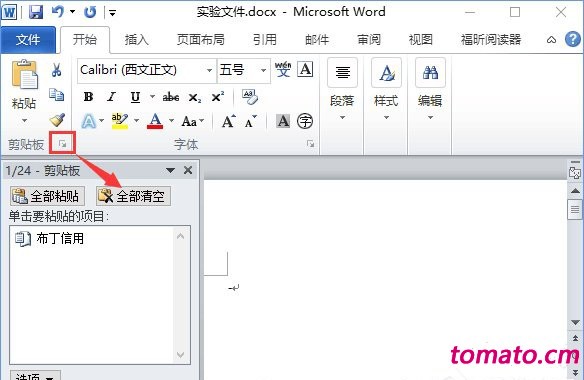Click the enclosed character icon
Viewport: 584px width, 380px height.
305,121
